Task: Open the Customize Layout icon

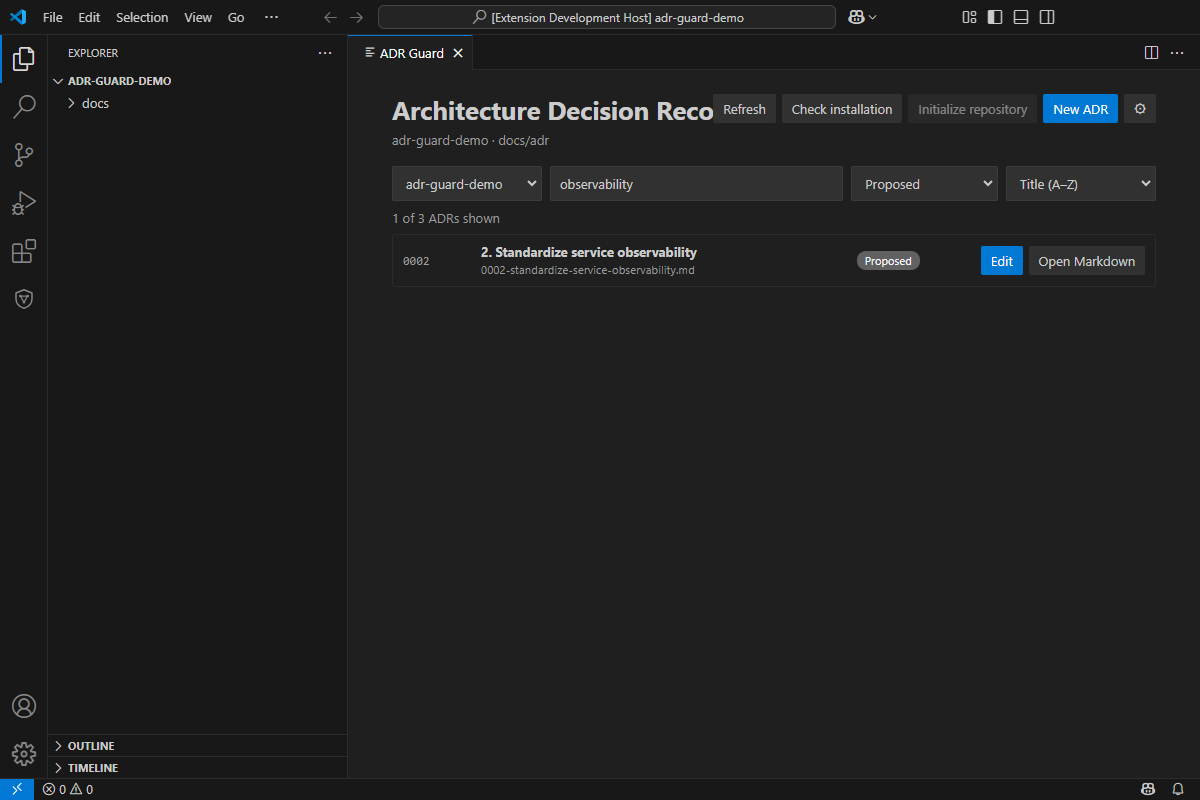Action: click(x=969, y=17)
